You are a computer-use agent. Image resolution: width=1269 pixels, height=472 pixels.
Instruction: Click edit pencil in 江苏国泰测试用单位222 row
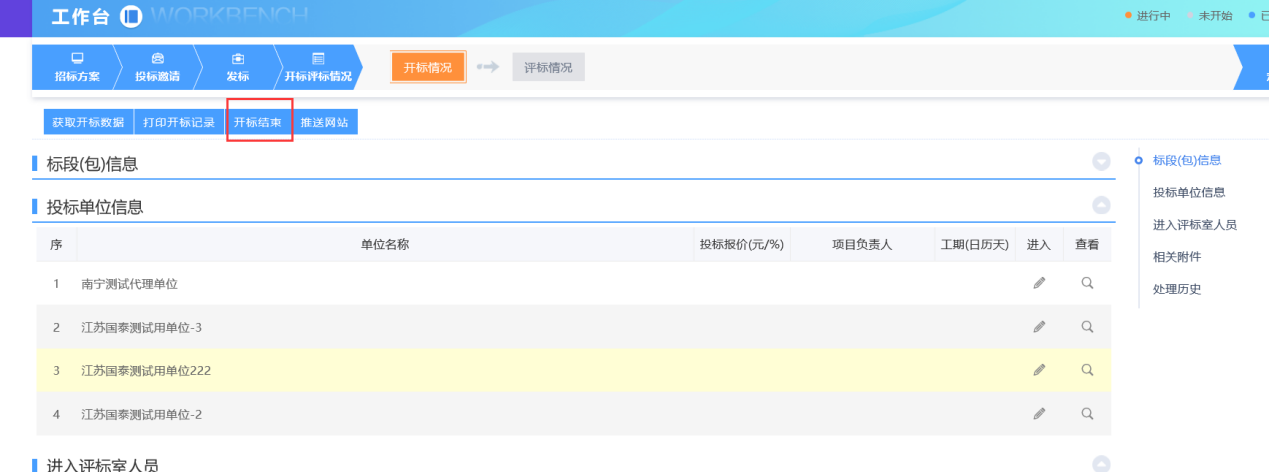pyautogui.click(x=1039, y=370)
